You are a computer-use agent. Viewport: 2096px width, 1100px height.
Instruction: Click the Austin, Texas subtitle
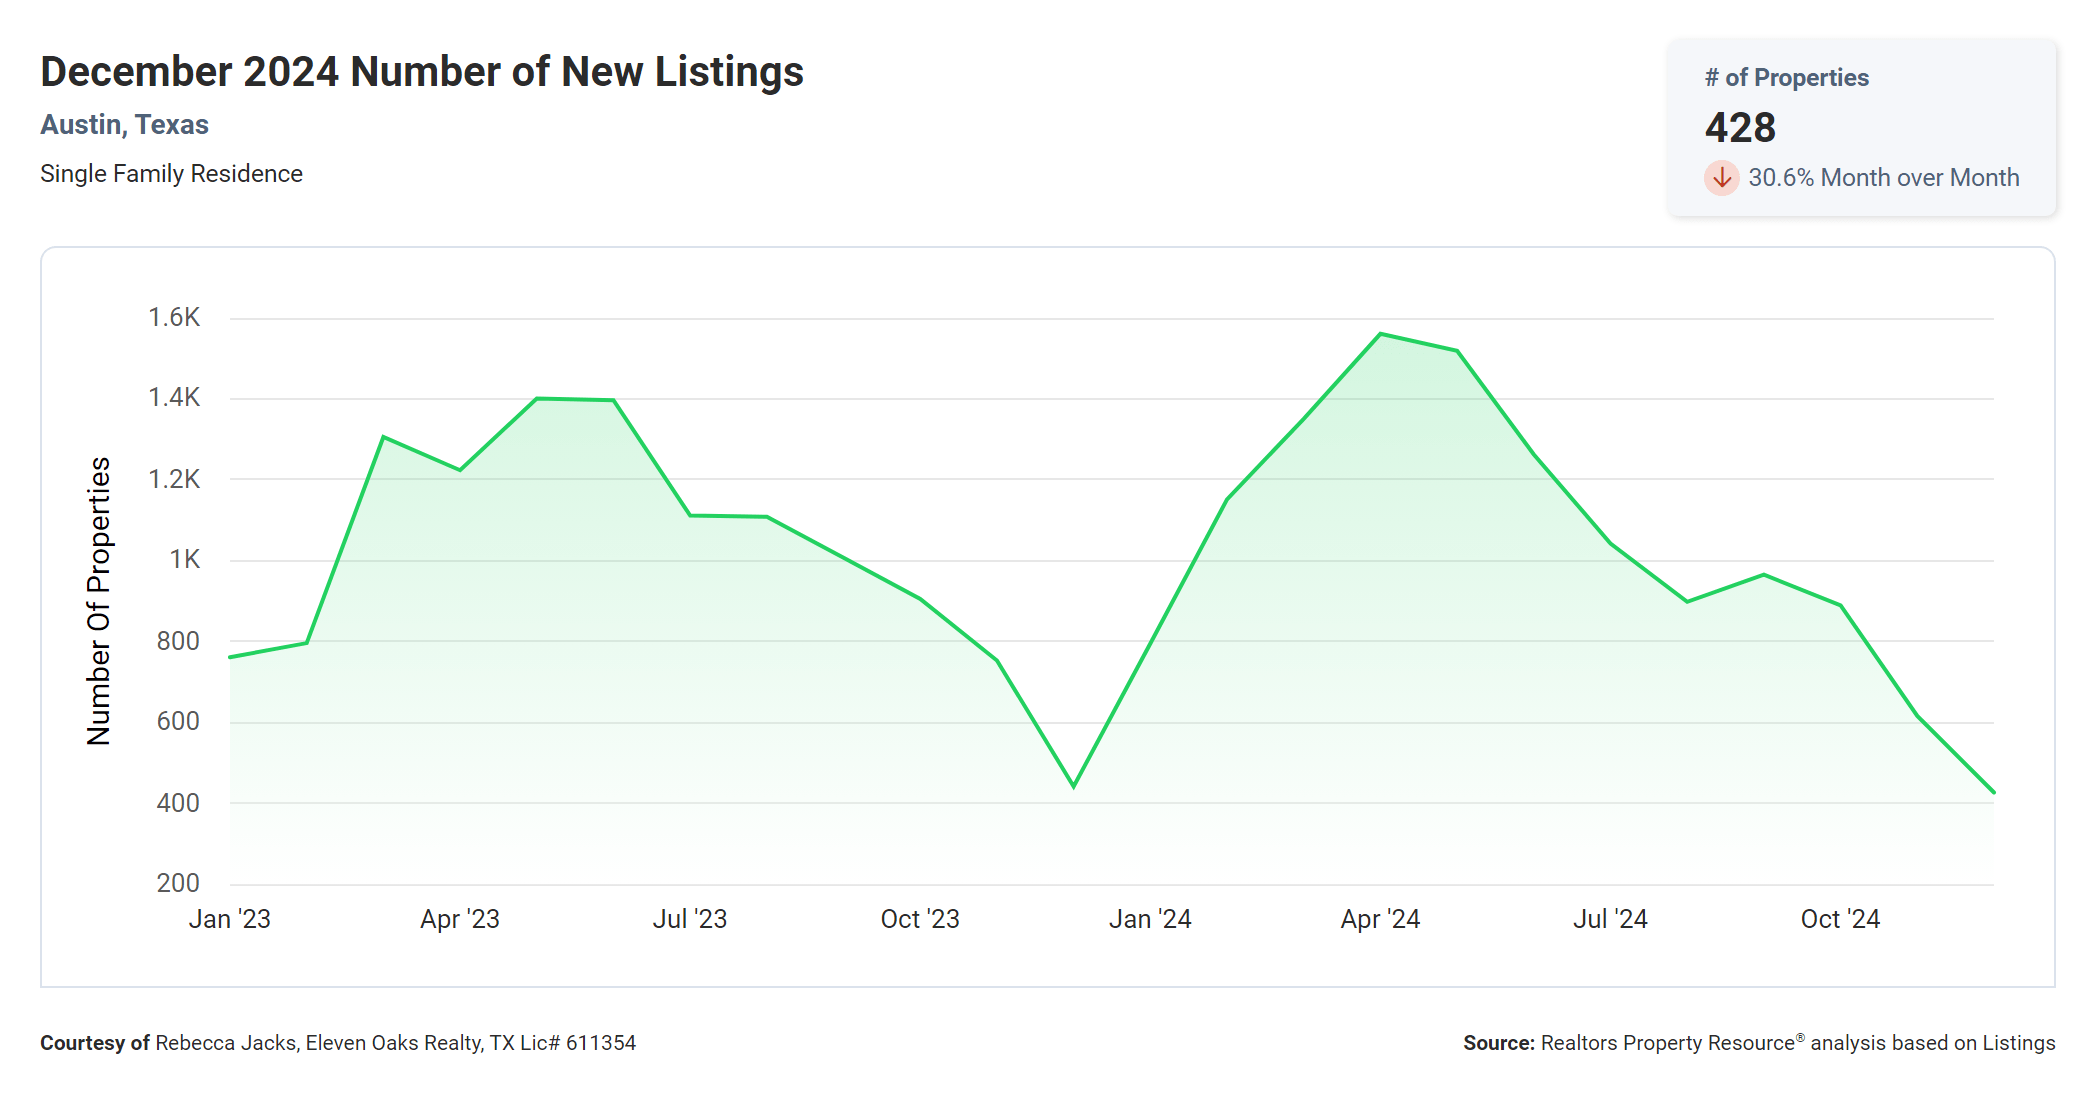(x=124, y=125)
